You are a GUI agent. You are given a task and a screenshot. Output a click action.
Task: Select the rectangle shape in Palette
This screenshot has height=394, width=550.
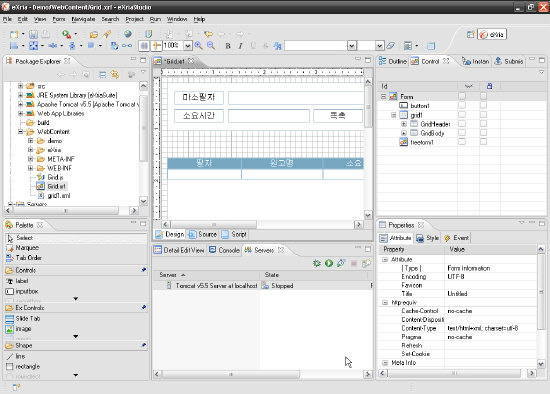pyautogui.click(x=23, y=366)
